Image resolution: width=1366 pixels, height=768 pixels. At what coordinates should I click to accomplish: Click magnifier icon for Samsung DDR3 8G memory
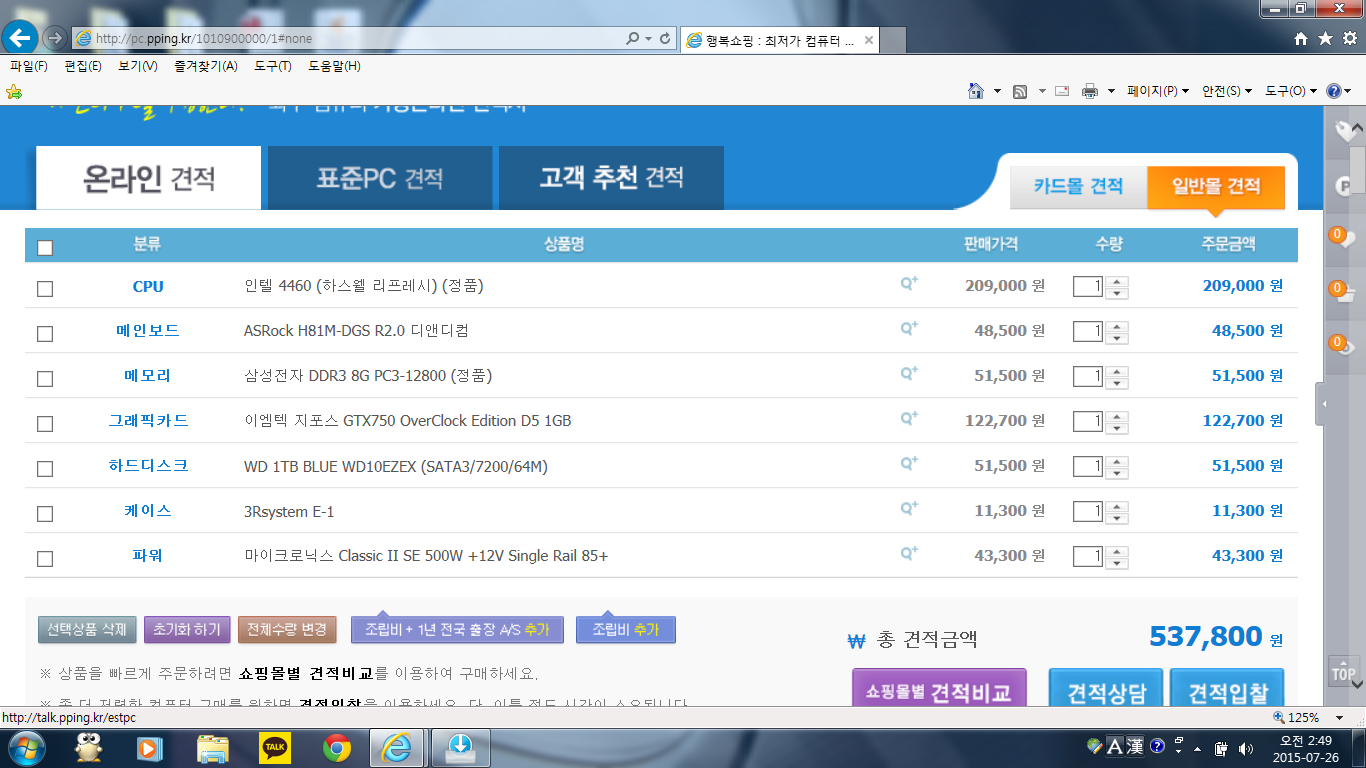[909, 374]
